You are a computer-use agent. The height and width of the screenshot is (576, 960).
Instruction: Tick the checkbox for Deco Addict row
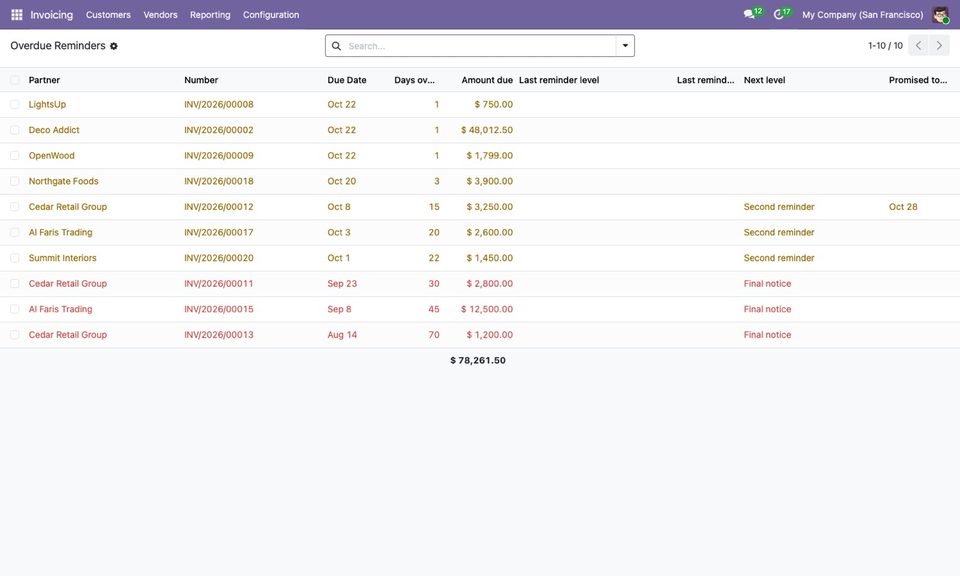[15, 130]
